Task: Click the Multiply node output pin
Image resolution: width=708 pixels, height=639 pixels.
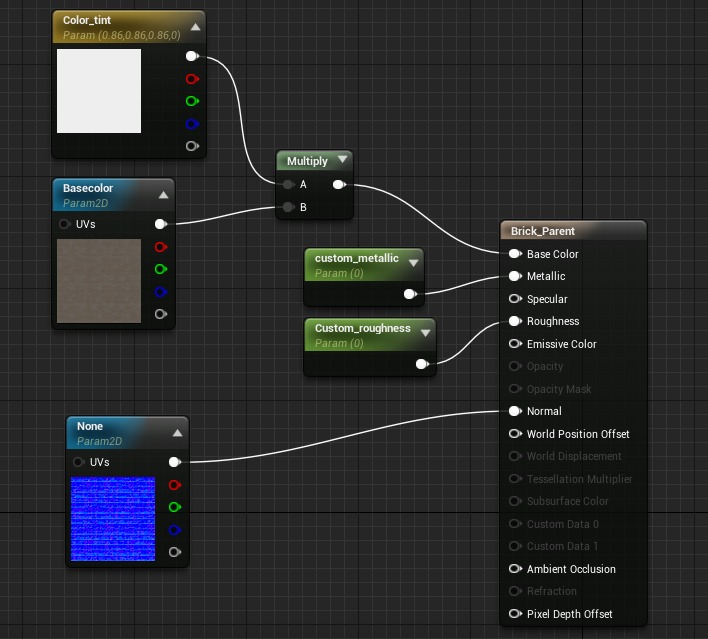Action: point(338,185)
